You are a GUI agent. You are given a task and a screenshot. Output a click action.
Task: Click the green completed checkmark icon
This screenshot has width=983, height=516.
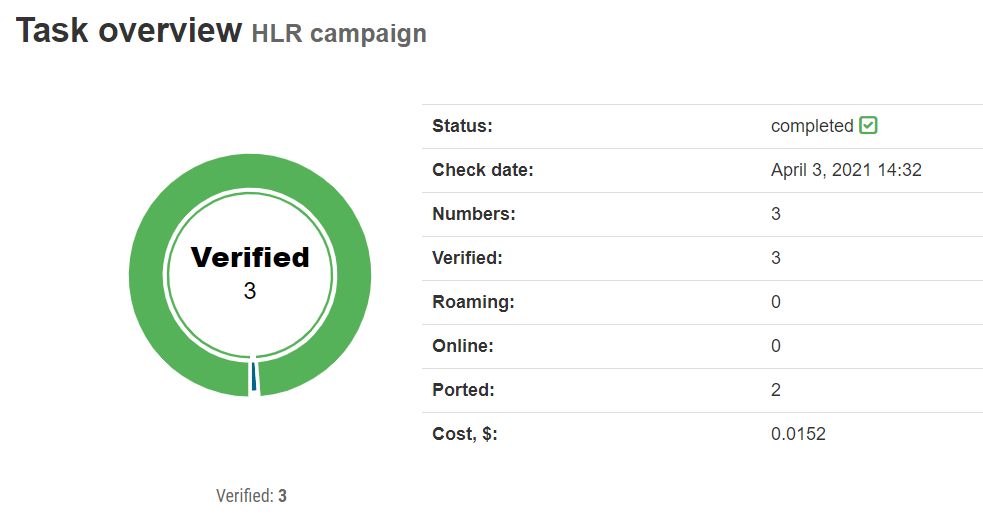tap(868, 126)
